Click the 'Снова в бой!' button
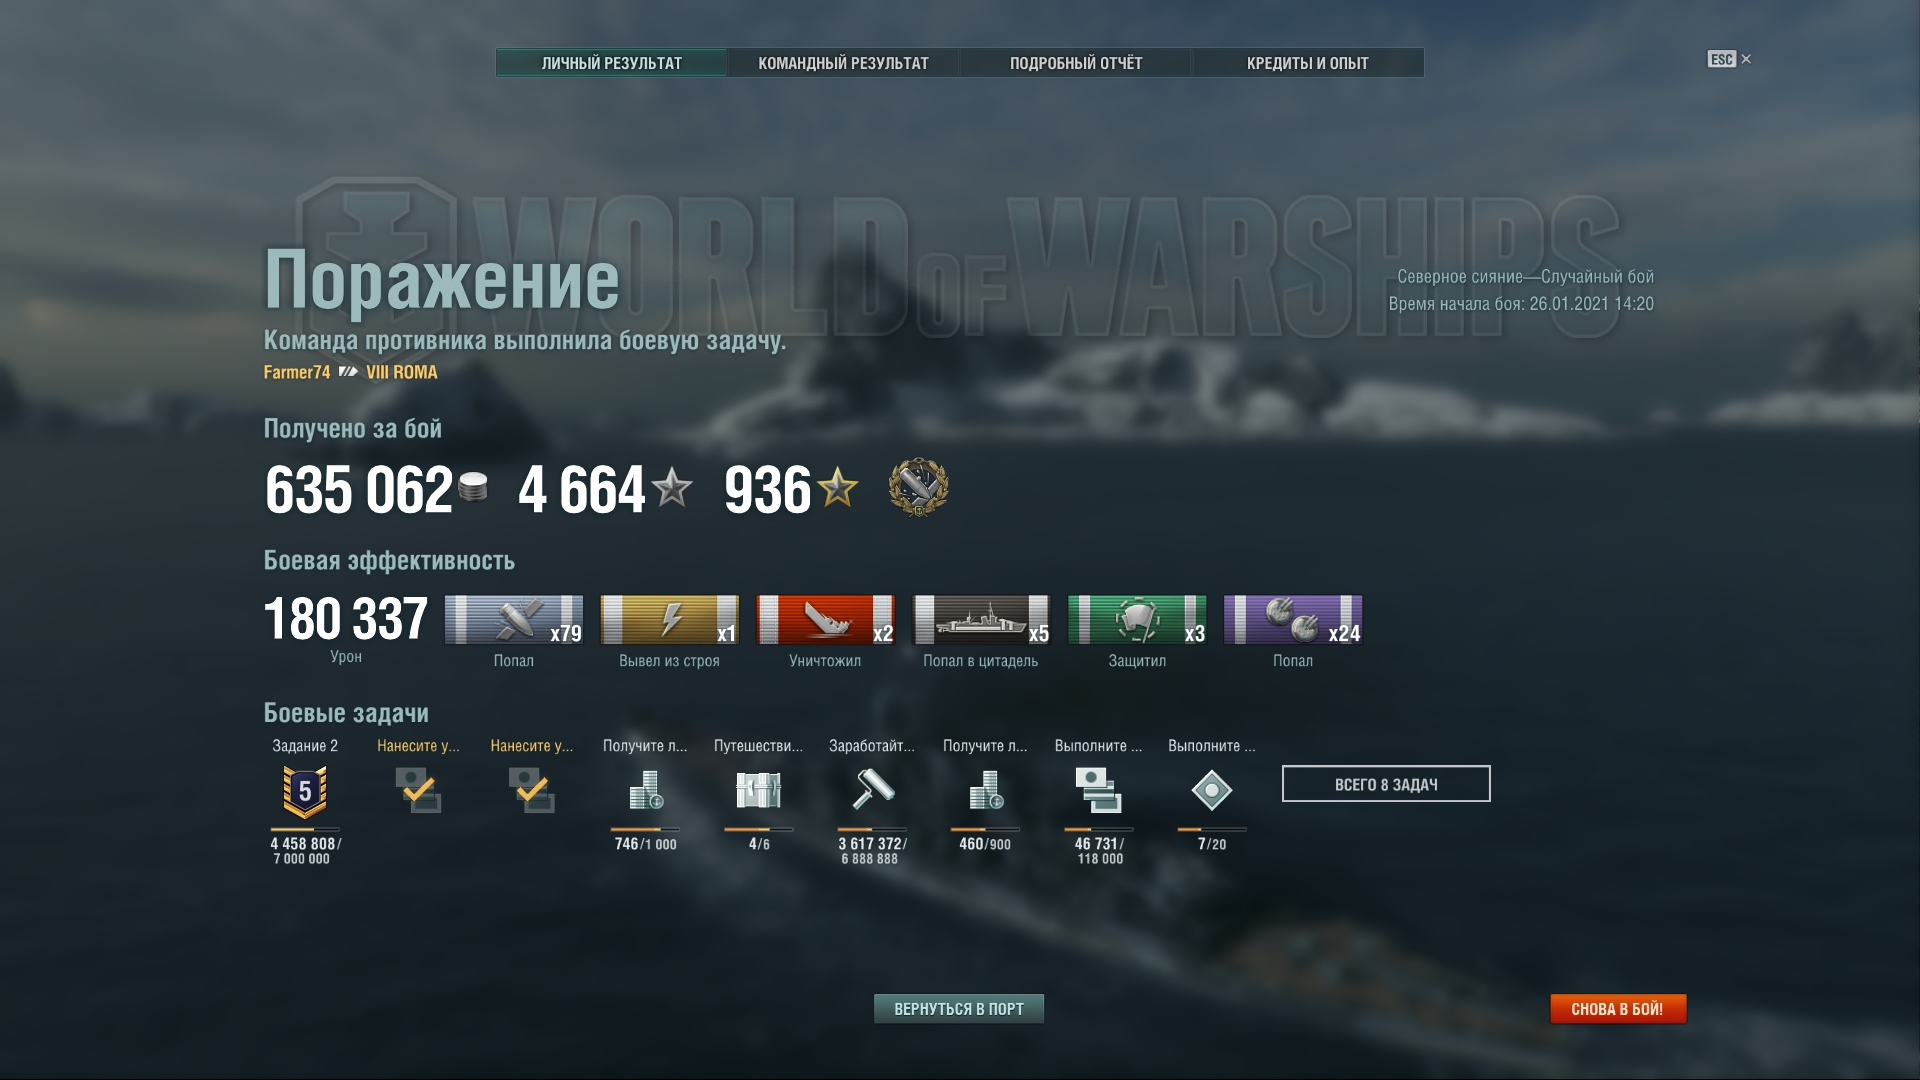Image resolution: width=1920 pixels, height=1080 pixels. 1617,1009
